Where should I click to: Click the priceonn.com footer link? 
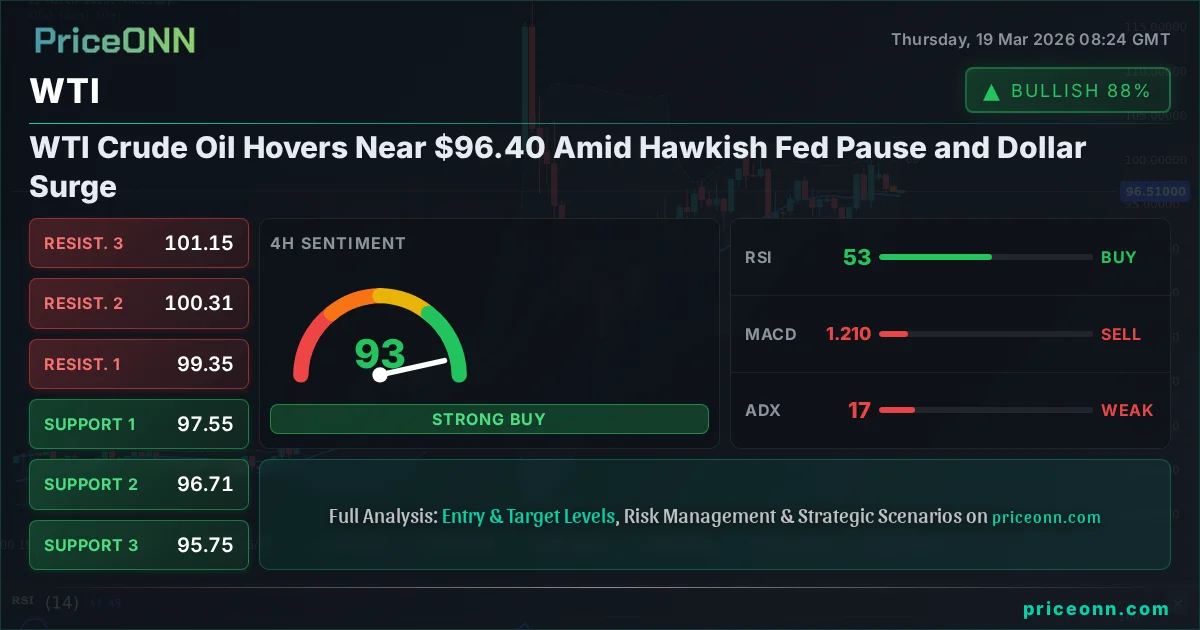[x=1096, y=608]
